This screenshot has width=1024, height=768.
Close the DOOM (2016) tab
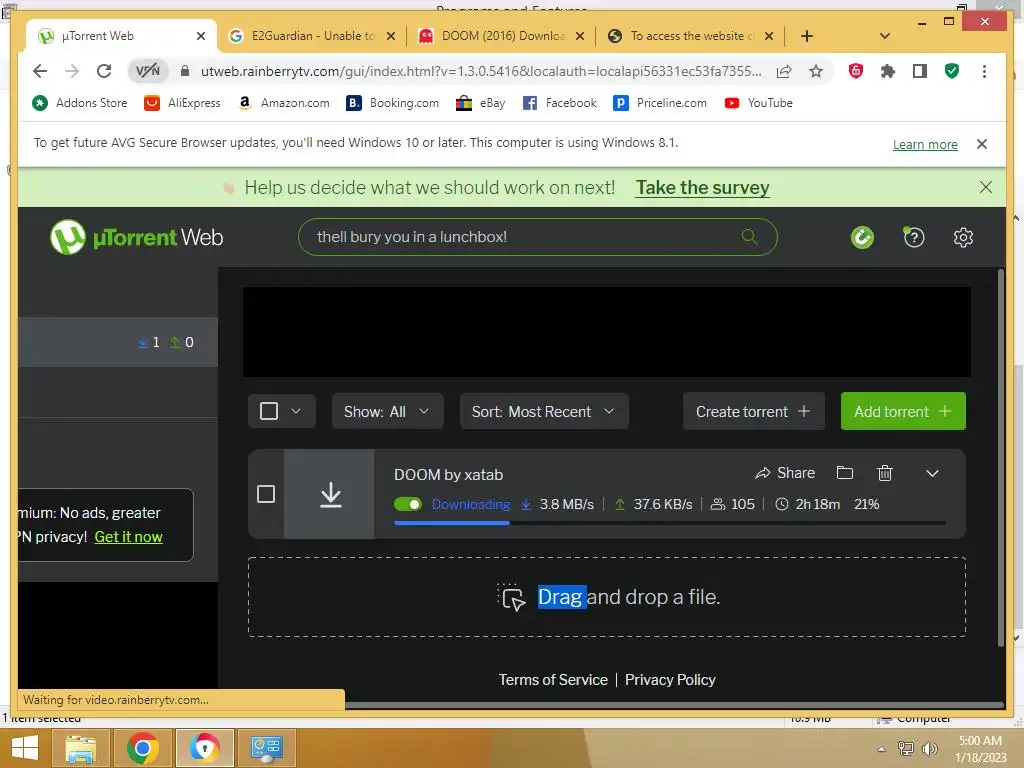point(580,36)
